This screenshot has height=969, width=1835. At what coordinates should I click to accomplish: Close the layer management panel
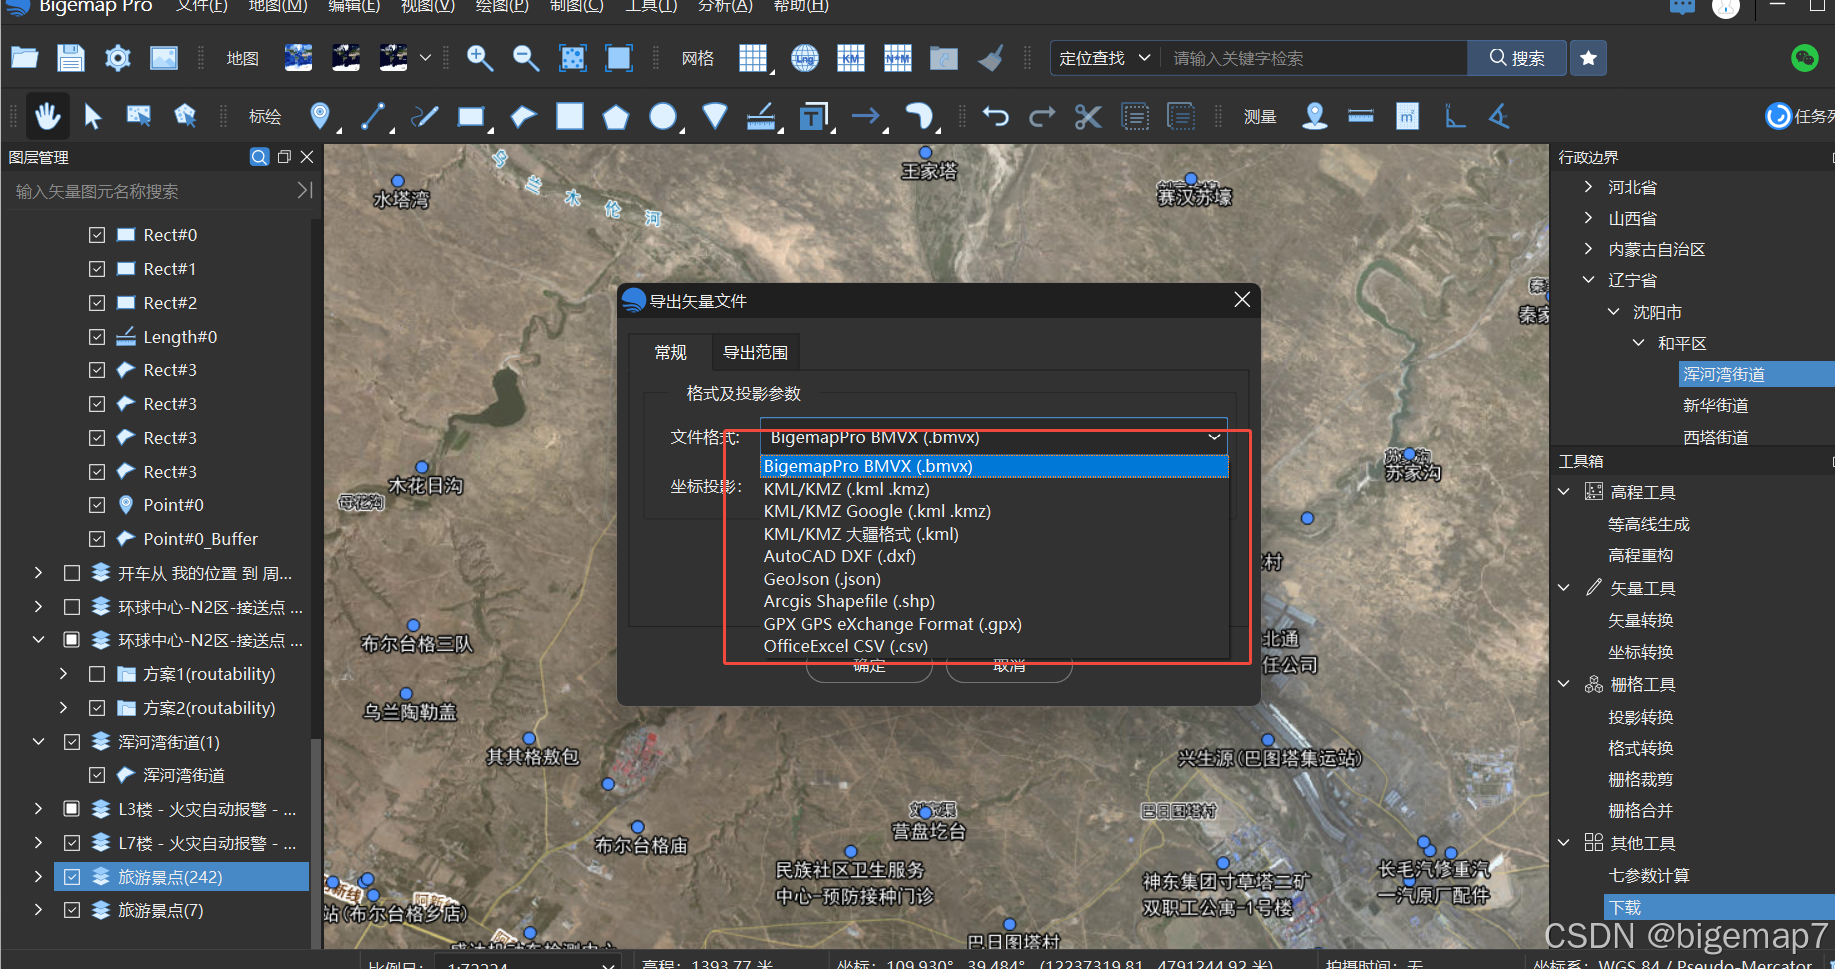[x=307, y=157]
